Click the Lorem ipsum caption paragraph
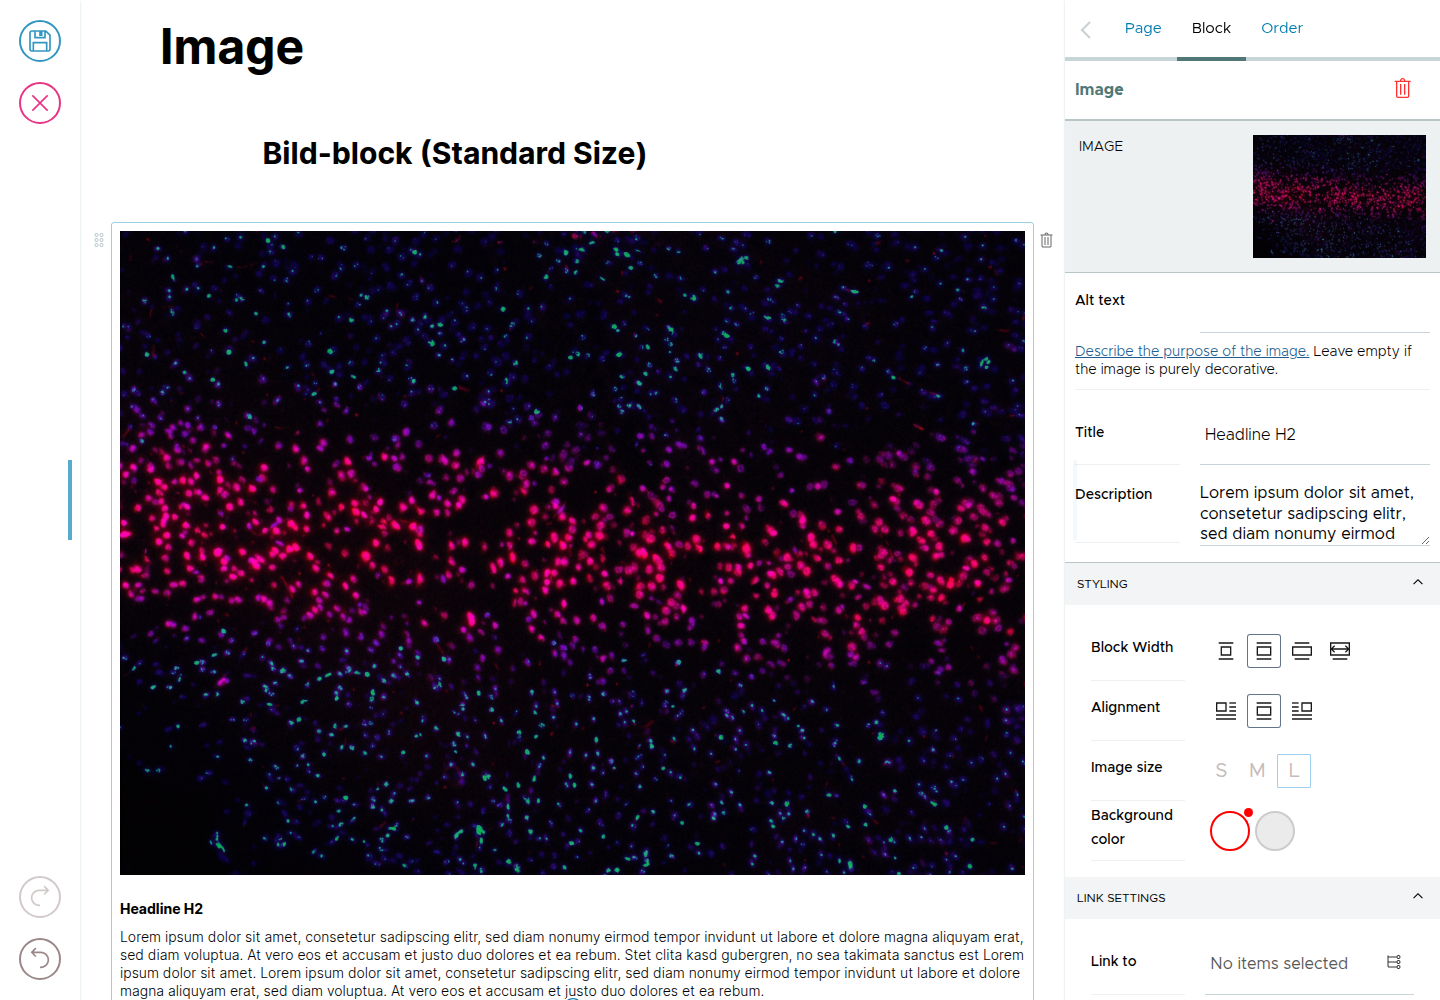This screenshot has width=1440, height=1000. (x=572, y=964)
